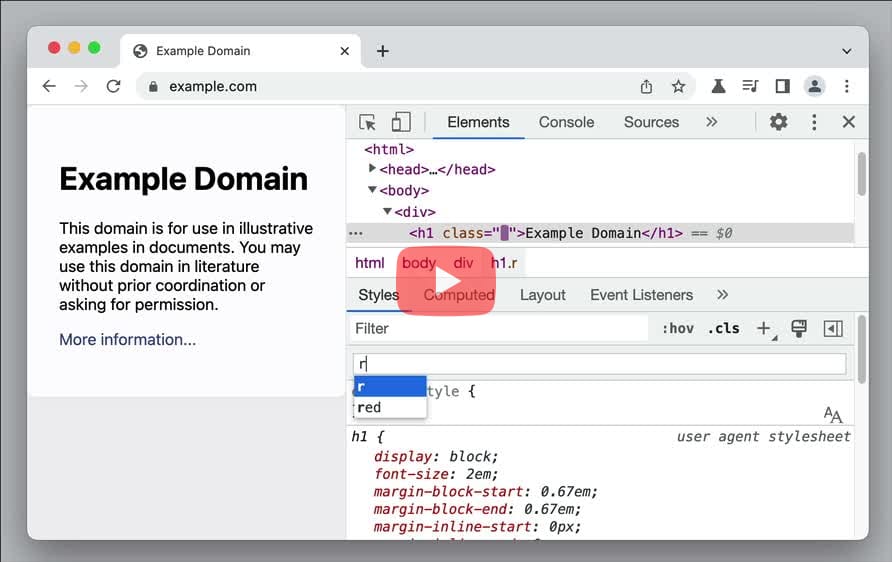
Task: Bookmark this page star icon
Action: (678, 86)
